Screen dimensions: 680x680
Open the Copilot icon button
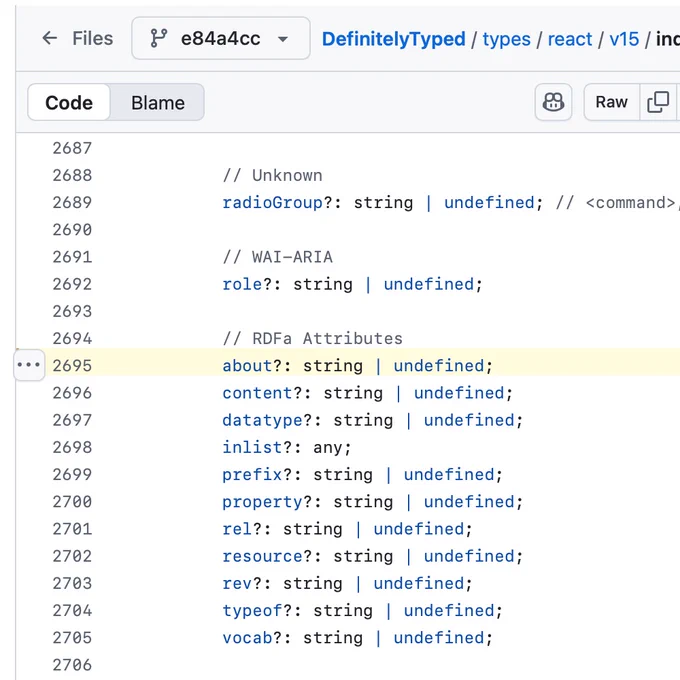[x=553, y=102]
